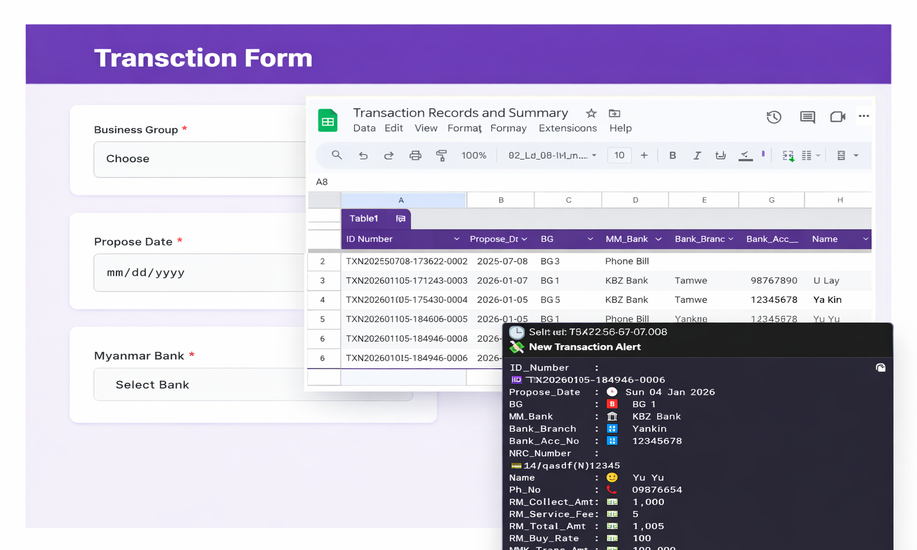Click the 98767890 account cell
This screenshot has height=550, width=917.
(x=774, y=281)
